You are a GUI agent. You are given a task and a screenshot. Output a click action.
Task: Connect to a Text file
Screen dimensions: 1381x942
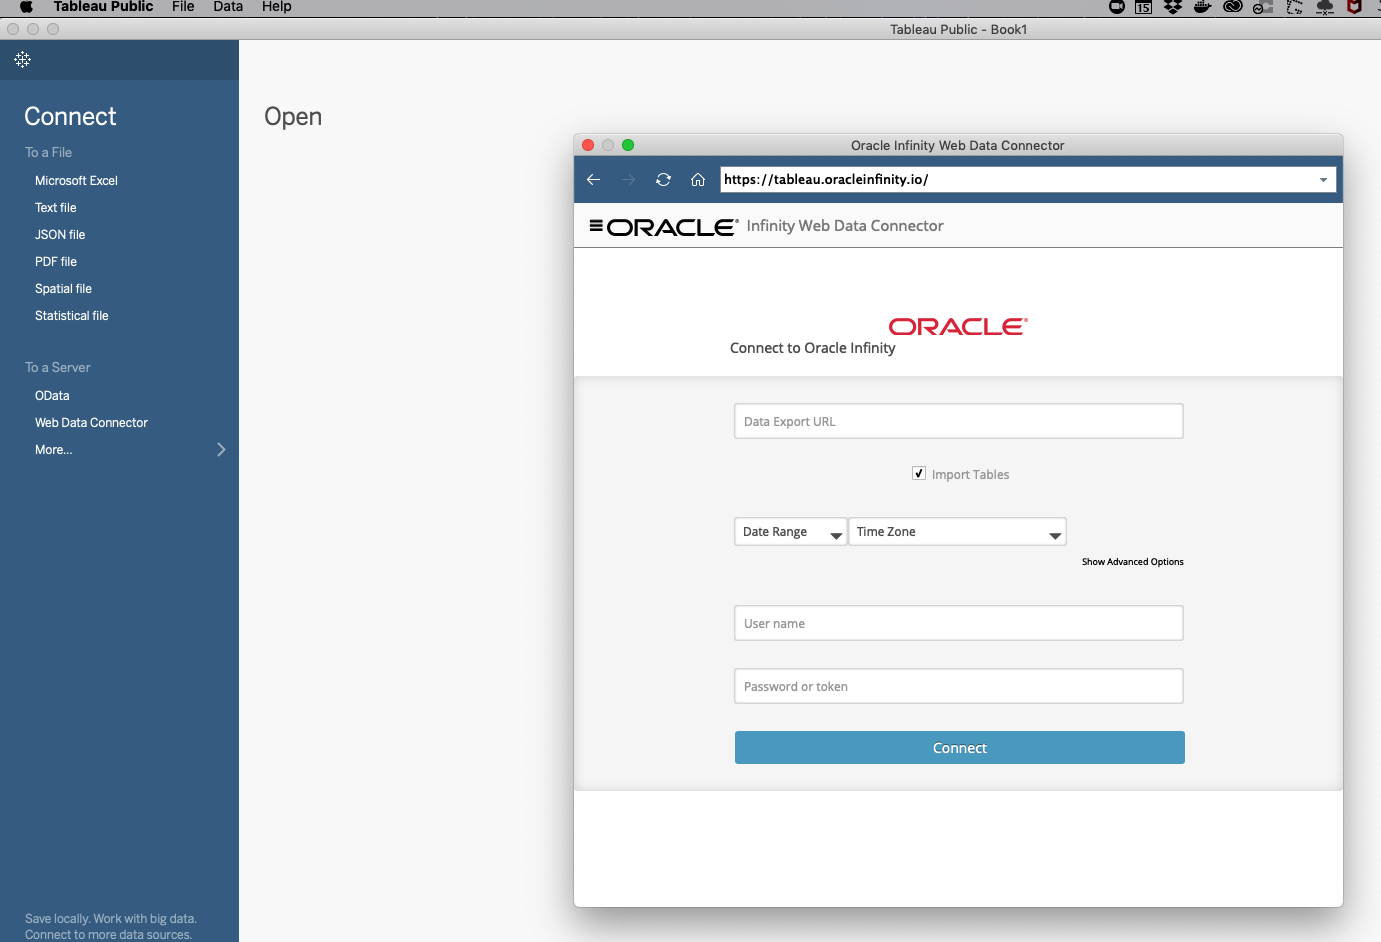pyautogui.click(x=56, y=208)
